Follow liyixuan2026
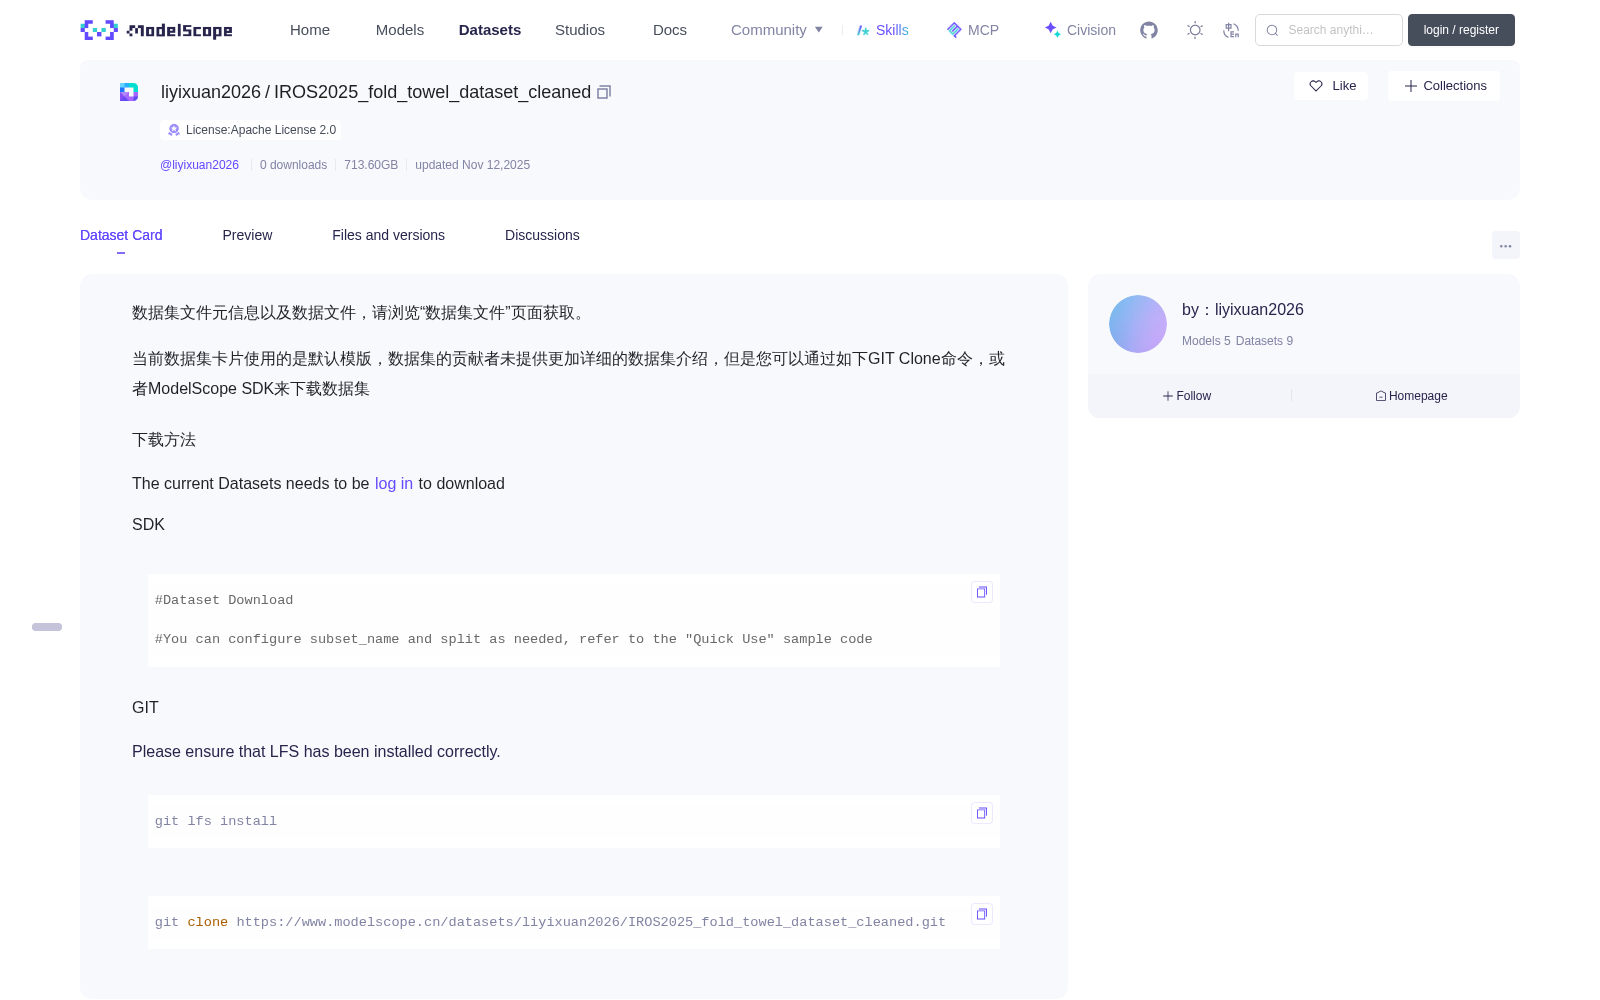 pyautogui.click(x=1187, y=396)
